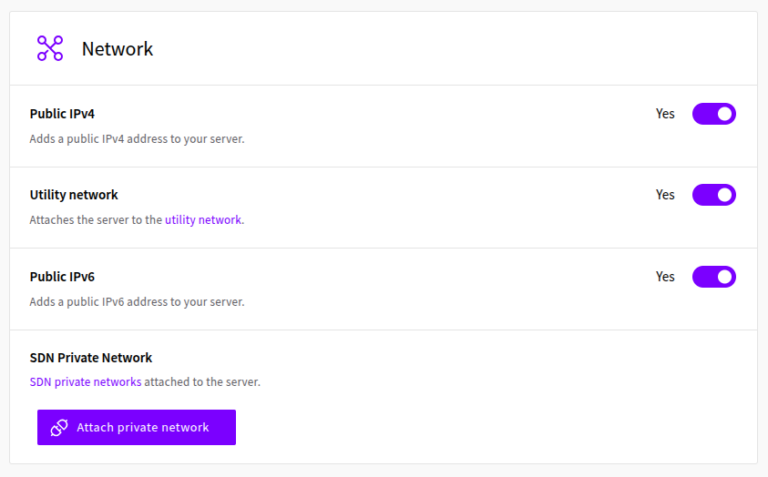Screen dimensions: 768x477
Task: Click the Yes status beside Utility network
Action: tap(665, 195)
